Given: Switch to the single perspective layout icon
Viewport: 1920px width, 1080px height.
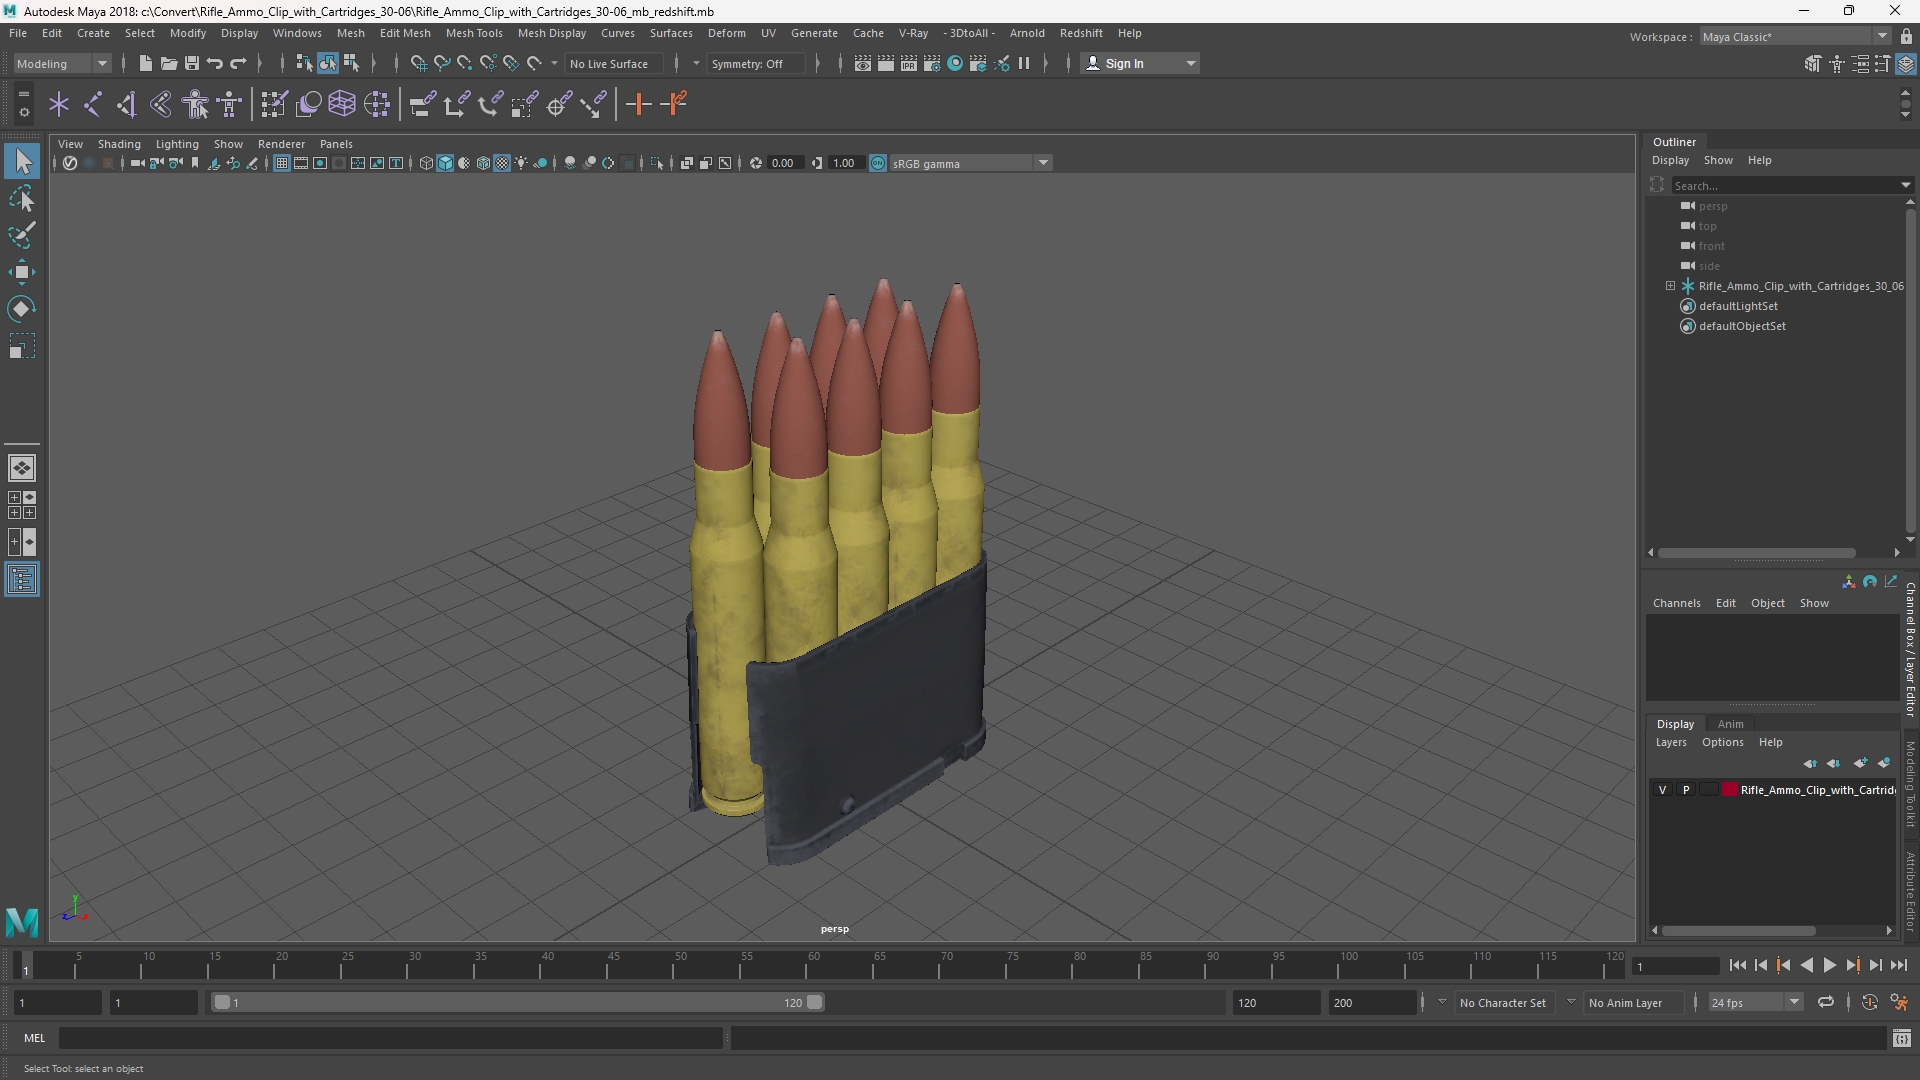Looking at the screenshot, I should click(22, 468).
